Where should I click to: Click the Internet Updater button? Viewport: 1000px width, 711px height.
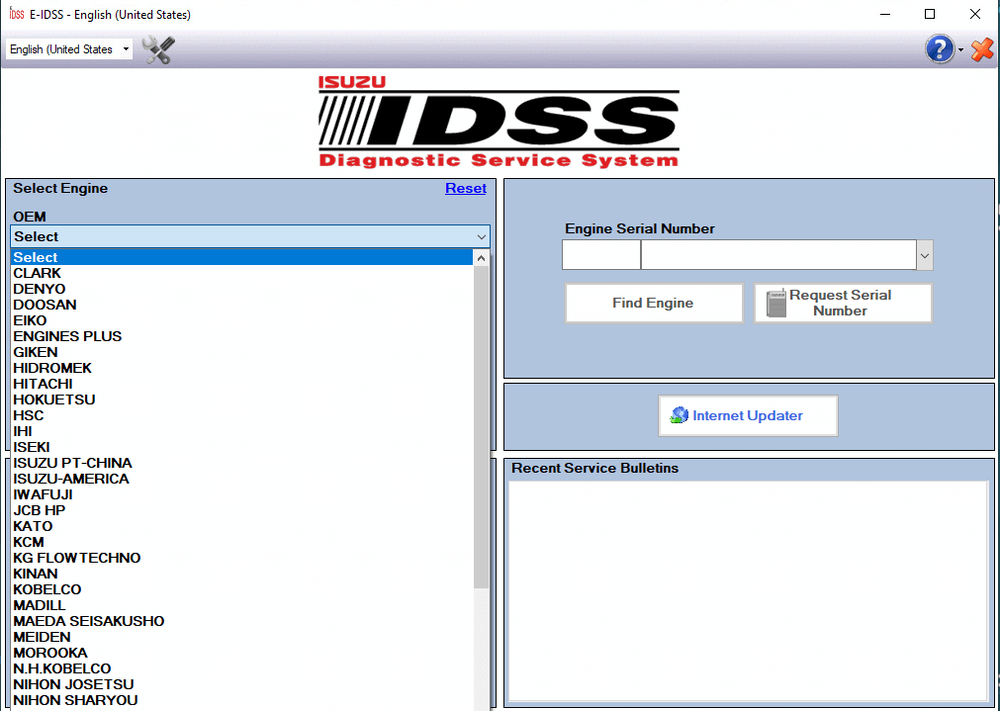[x=747, y=415]
